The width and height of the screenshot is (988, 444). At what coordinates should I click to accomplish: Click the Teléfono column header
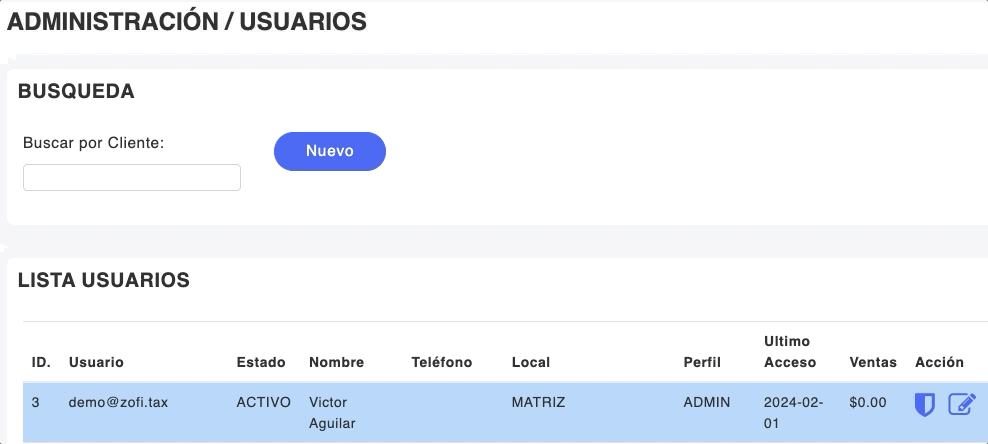tap(441, 362)
